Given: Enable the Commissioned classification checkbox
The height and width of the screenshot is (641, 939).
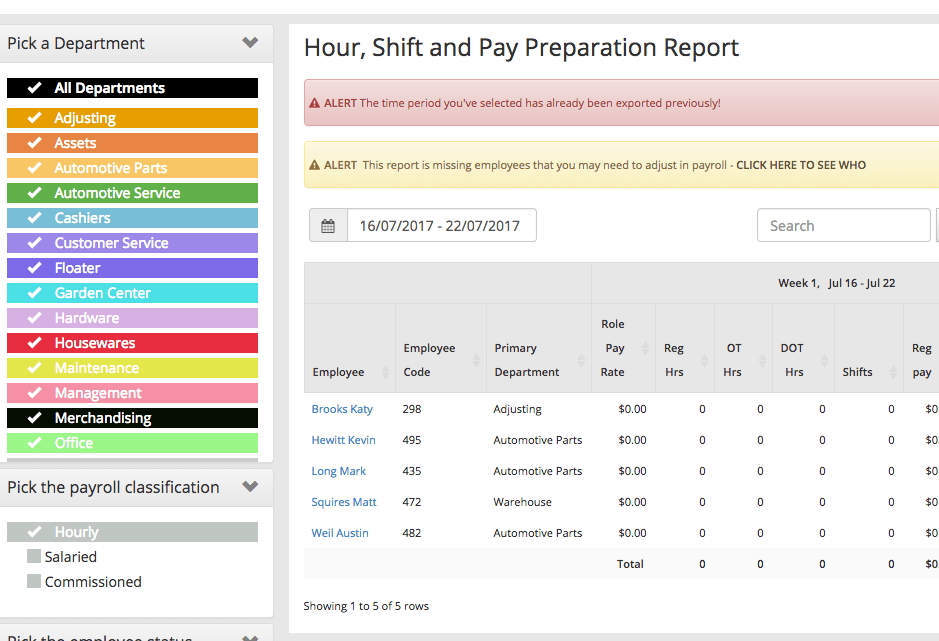Looking at the screenshot, I should pos(35,582).
